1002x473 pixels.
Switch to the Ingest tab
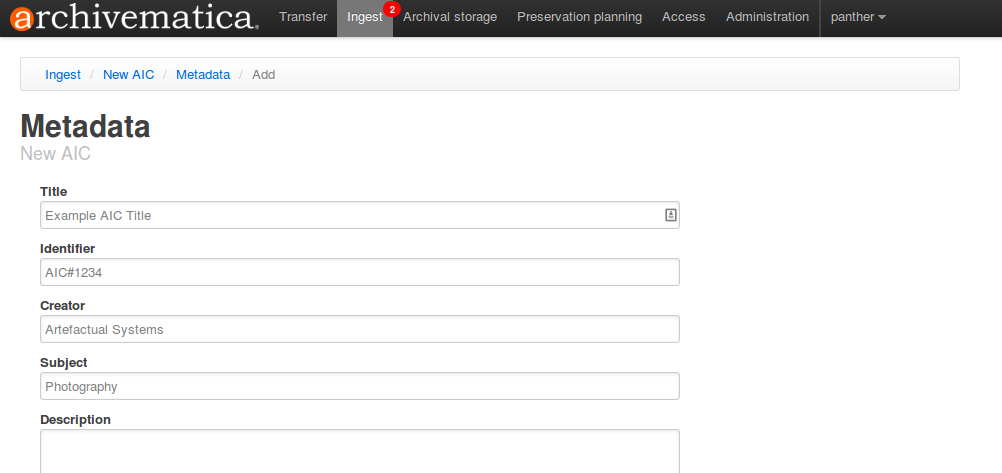pos(364,17)
